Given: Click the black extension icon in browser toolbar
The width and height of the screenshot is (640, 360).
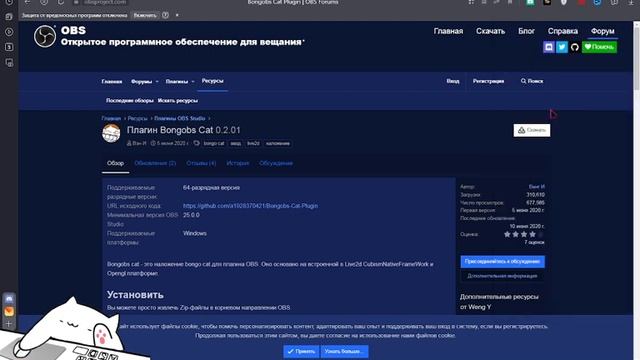Looking at the screenshot, I should click(547, 2).
